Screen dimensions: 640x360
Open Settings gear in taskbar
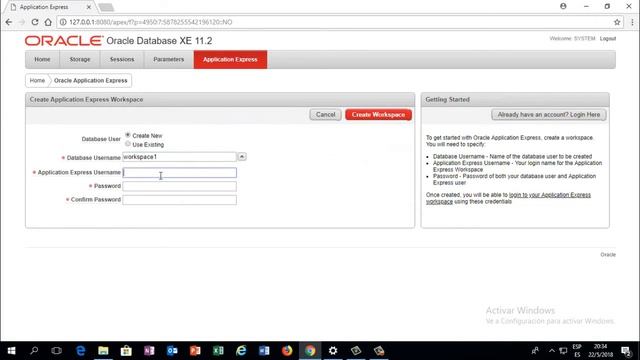pos(333,351)
